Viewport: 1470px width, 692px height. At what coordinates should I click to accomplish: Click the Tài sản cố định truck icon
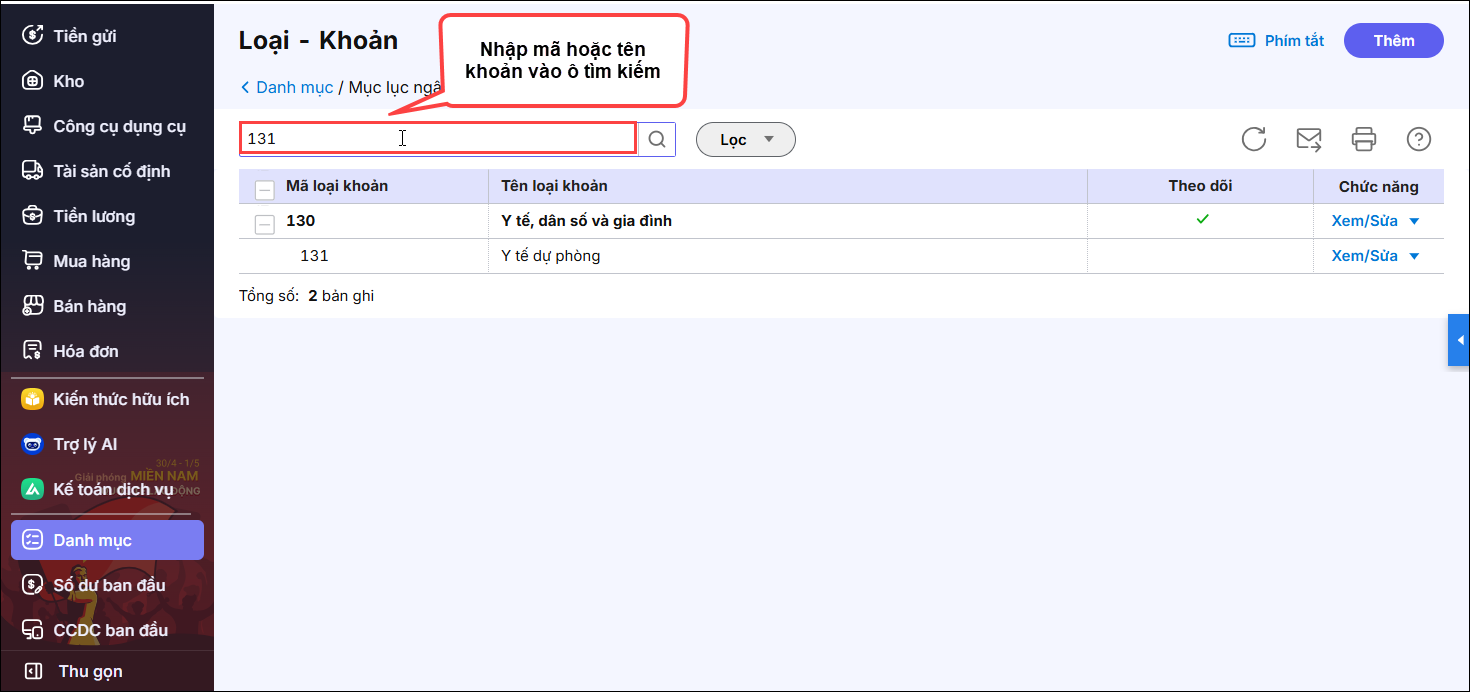33,171
